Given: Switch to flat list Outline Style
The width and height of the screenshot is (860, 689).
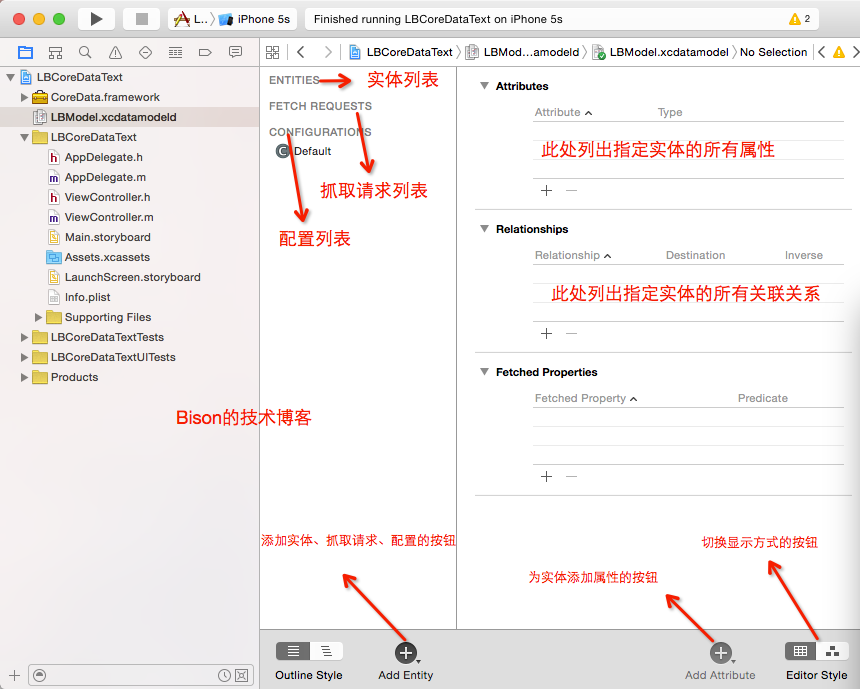Looking at the screenshot, I should click(x=293, y=651).
